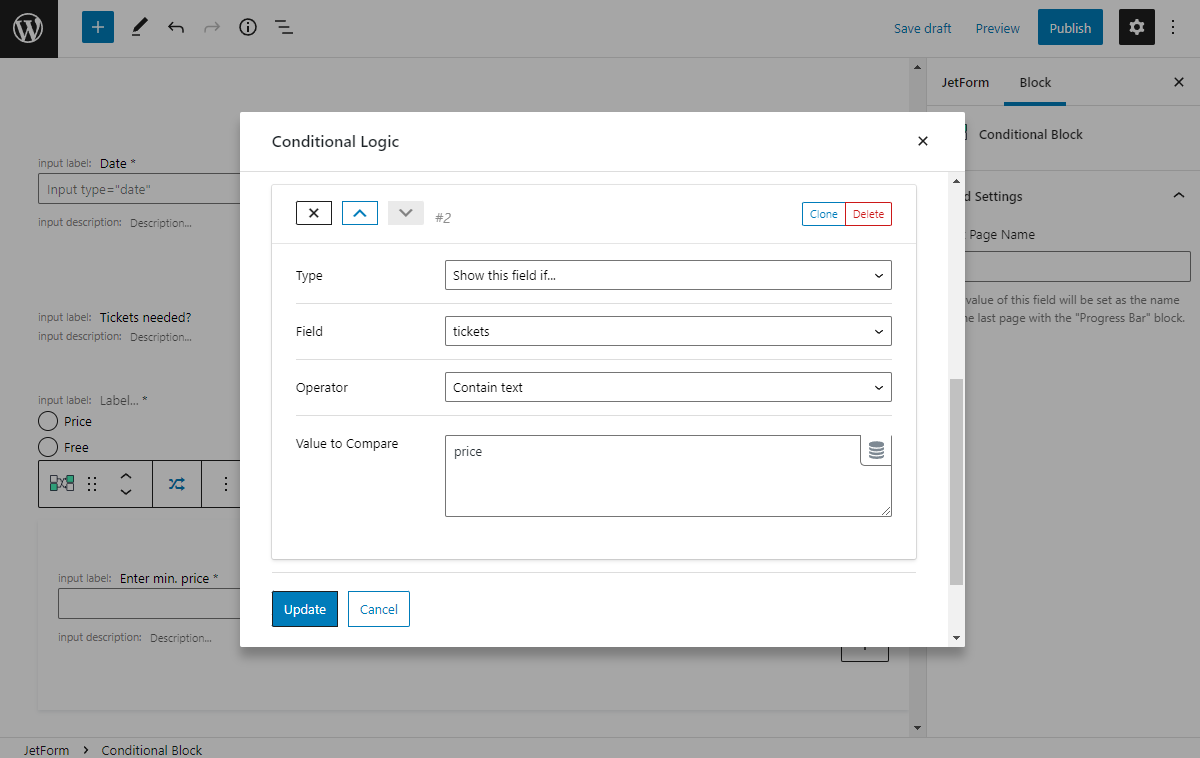Viewport: 1200px width, 758px height.
Task: Click the Settings gear icon
Action: click(1136, 27)
